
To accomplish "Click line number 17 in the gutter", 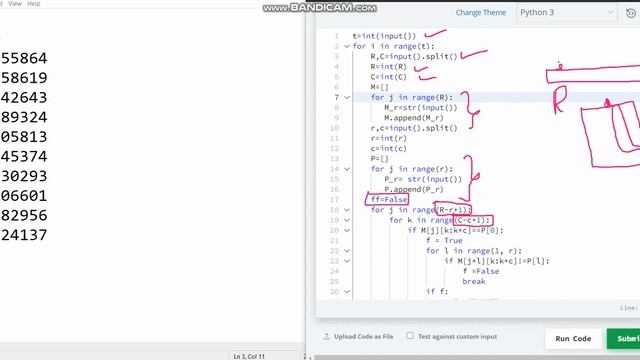I will tap(335, 200).
